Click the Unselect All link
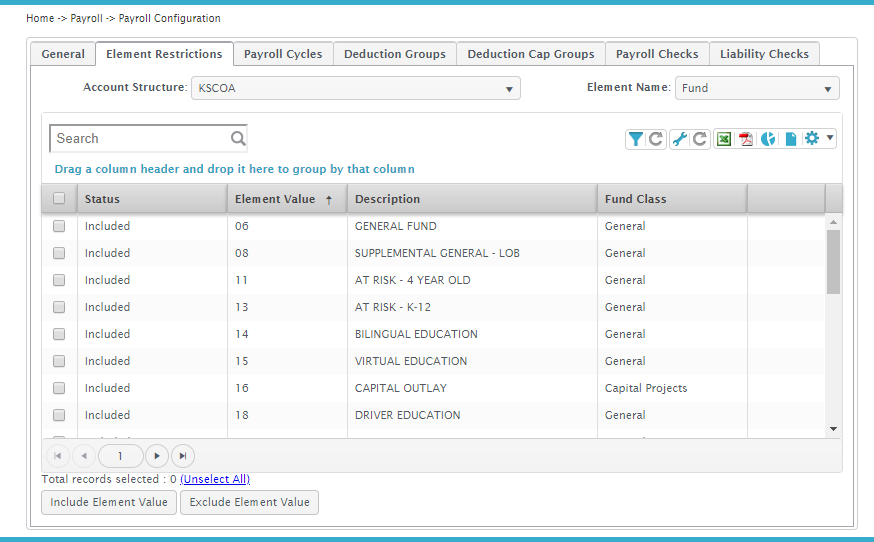874x542 pixels. (x=215, y=479)
